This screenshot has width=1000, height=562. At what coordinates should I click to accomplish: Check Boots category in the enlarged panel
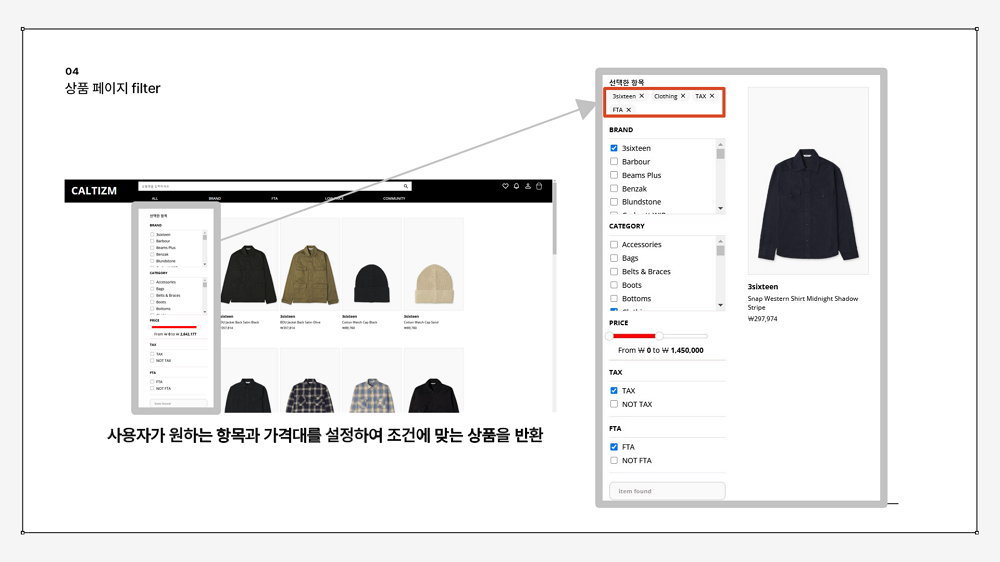(614, 285)
